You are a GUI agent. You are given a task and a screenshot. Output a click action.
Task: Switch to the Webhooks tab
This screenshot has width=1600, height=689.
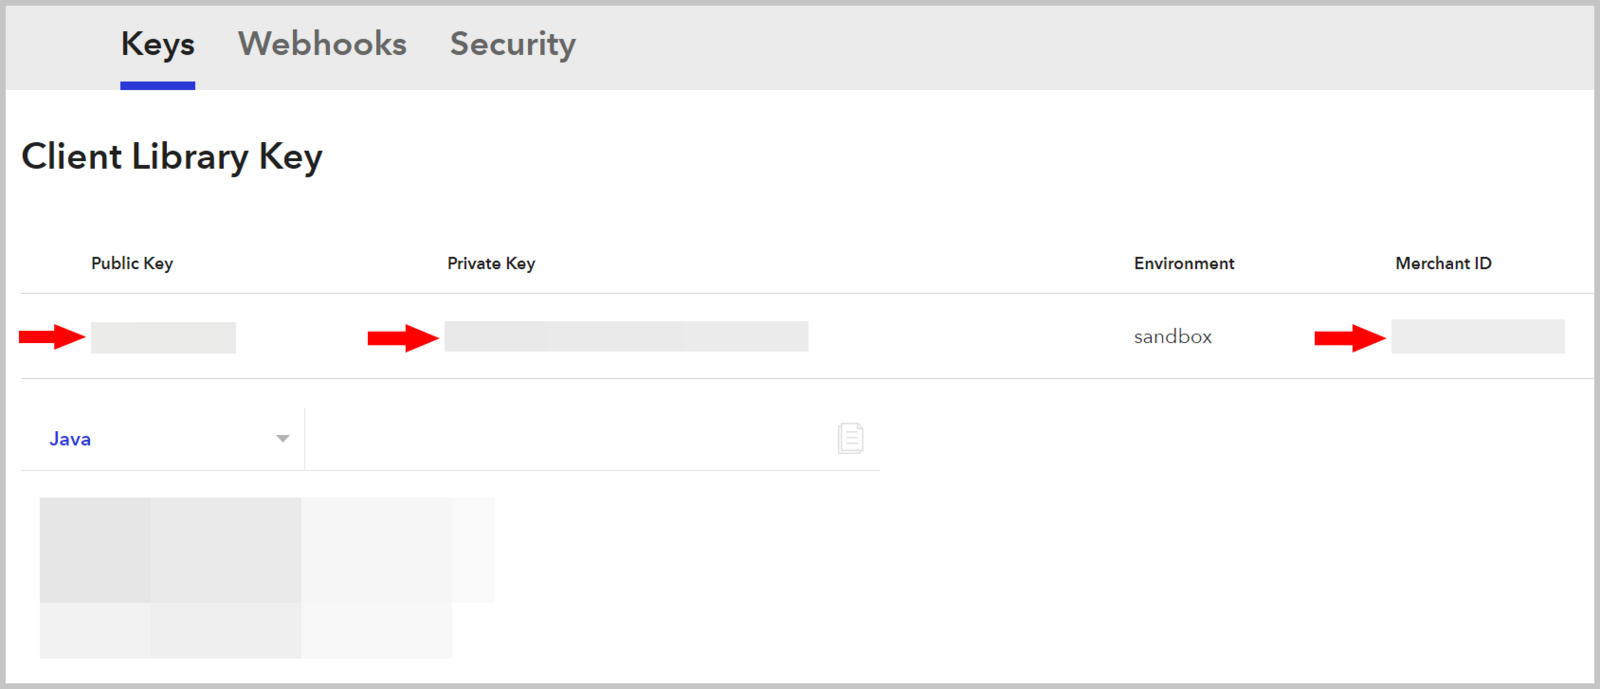pos(322,44)
